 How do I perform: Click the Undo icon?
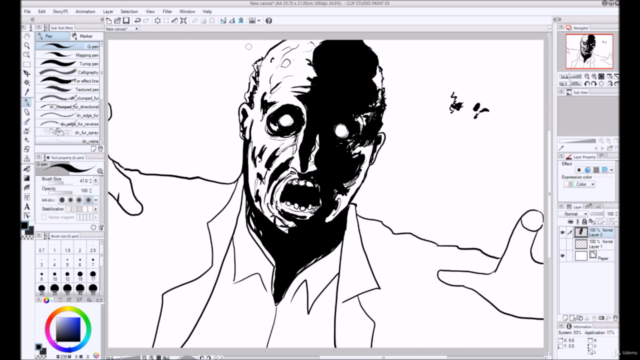(138, 21)
